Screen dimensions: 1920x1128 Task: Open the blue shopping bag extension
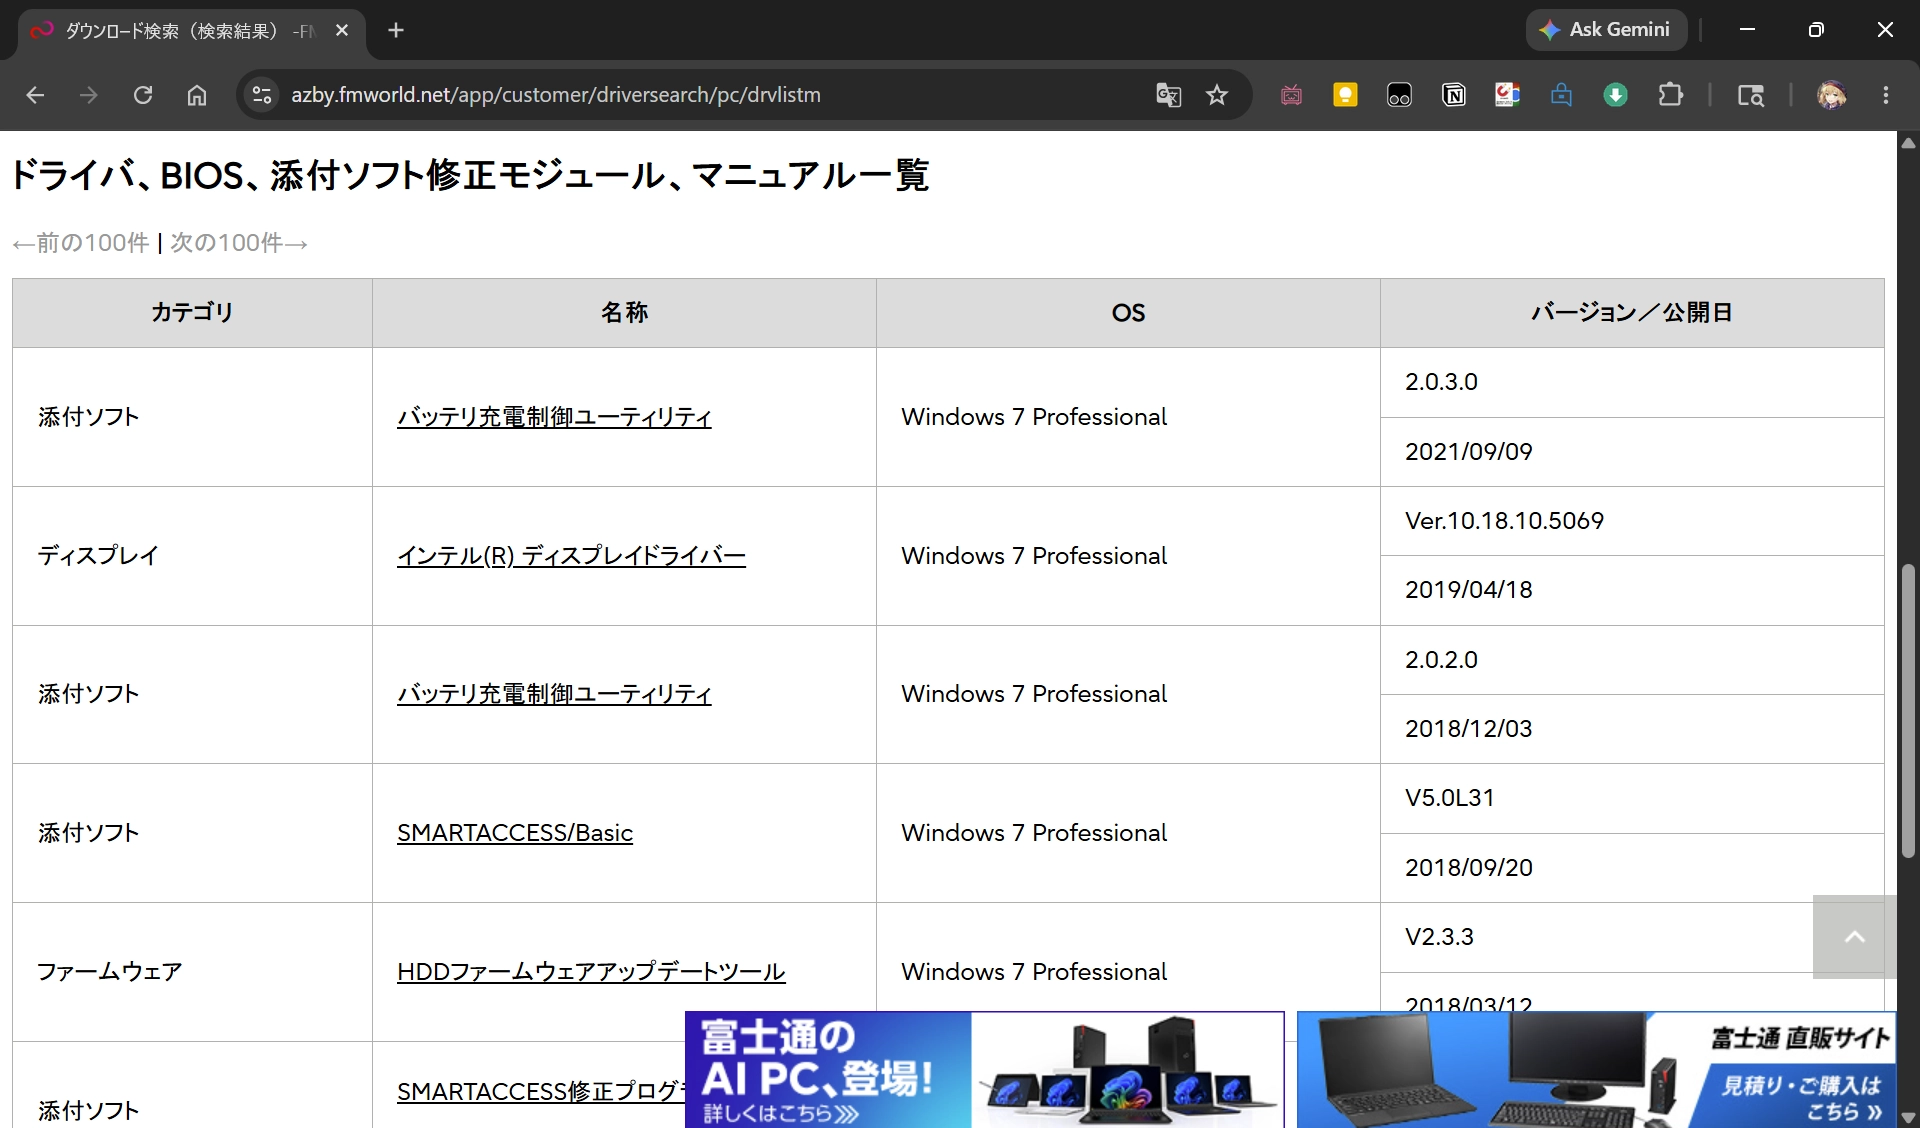1561,95
